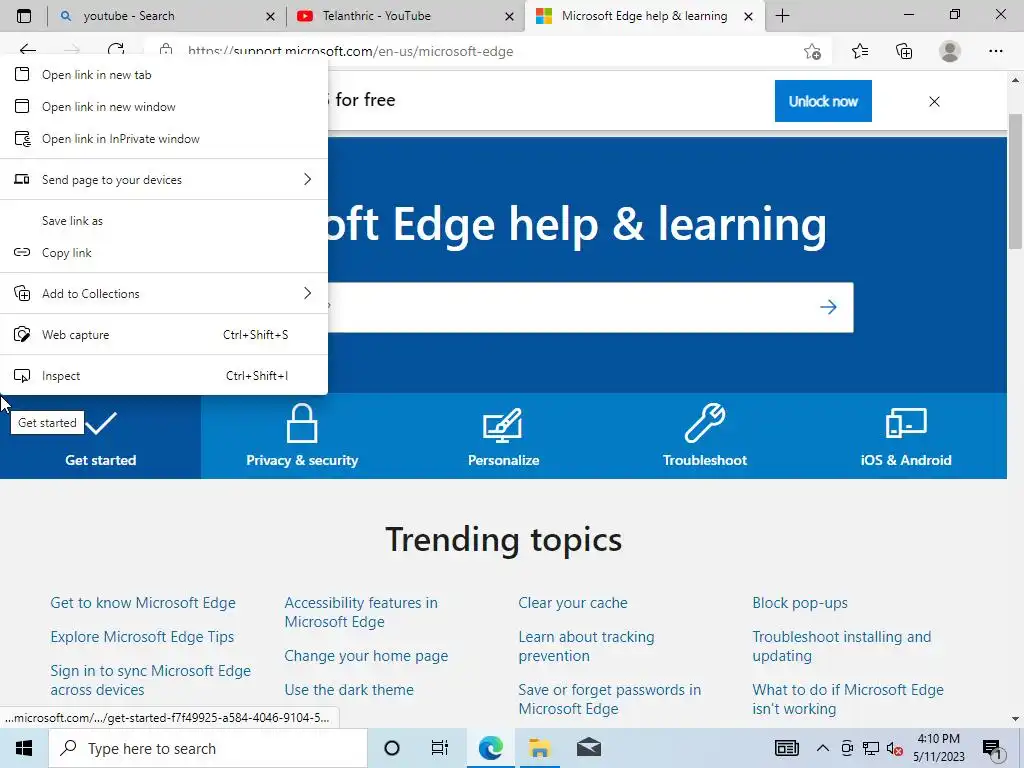
Task: Select Copy link from context menu
Action: point(163,253)
